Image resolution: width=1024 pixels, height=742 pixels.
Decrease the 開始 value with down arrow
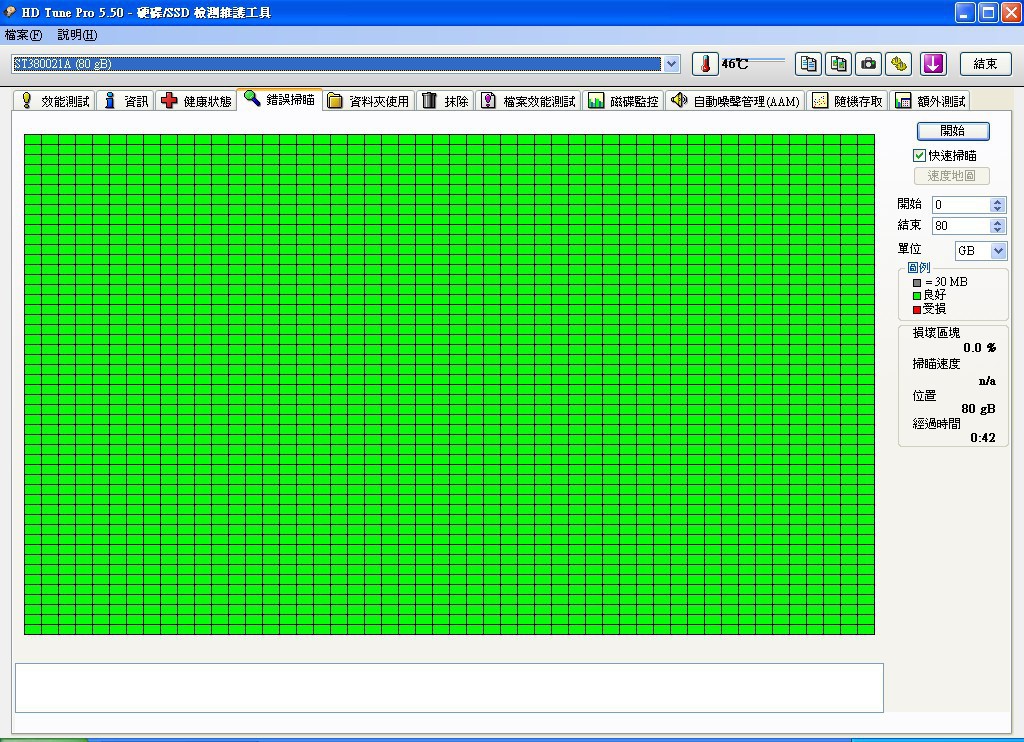pyautogui.click(x=997, y=209)
